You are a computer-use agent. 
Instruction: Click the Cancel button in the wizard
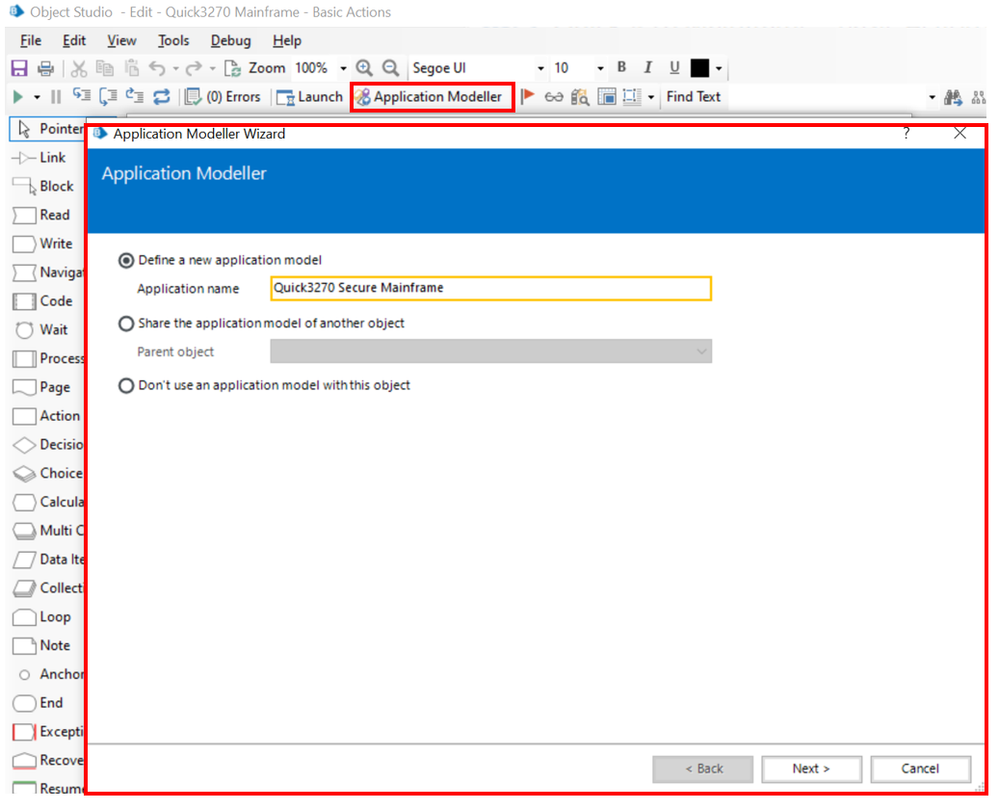tap(920, 769)
